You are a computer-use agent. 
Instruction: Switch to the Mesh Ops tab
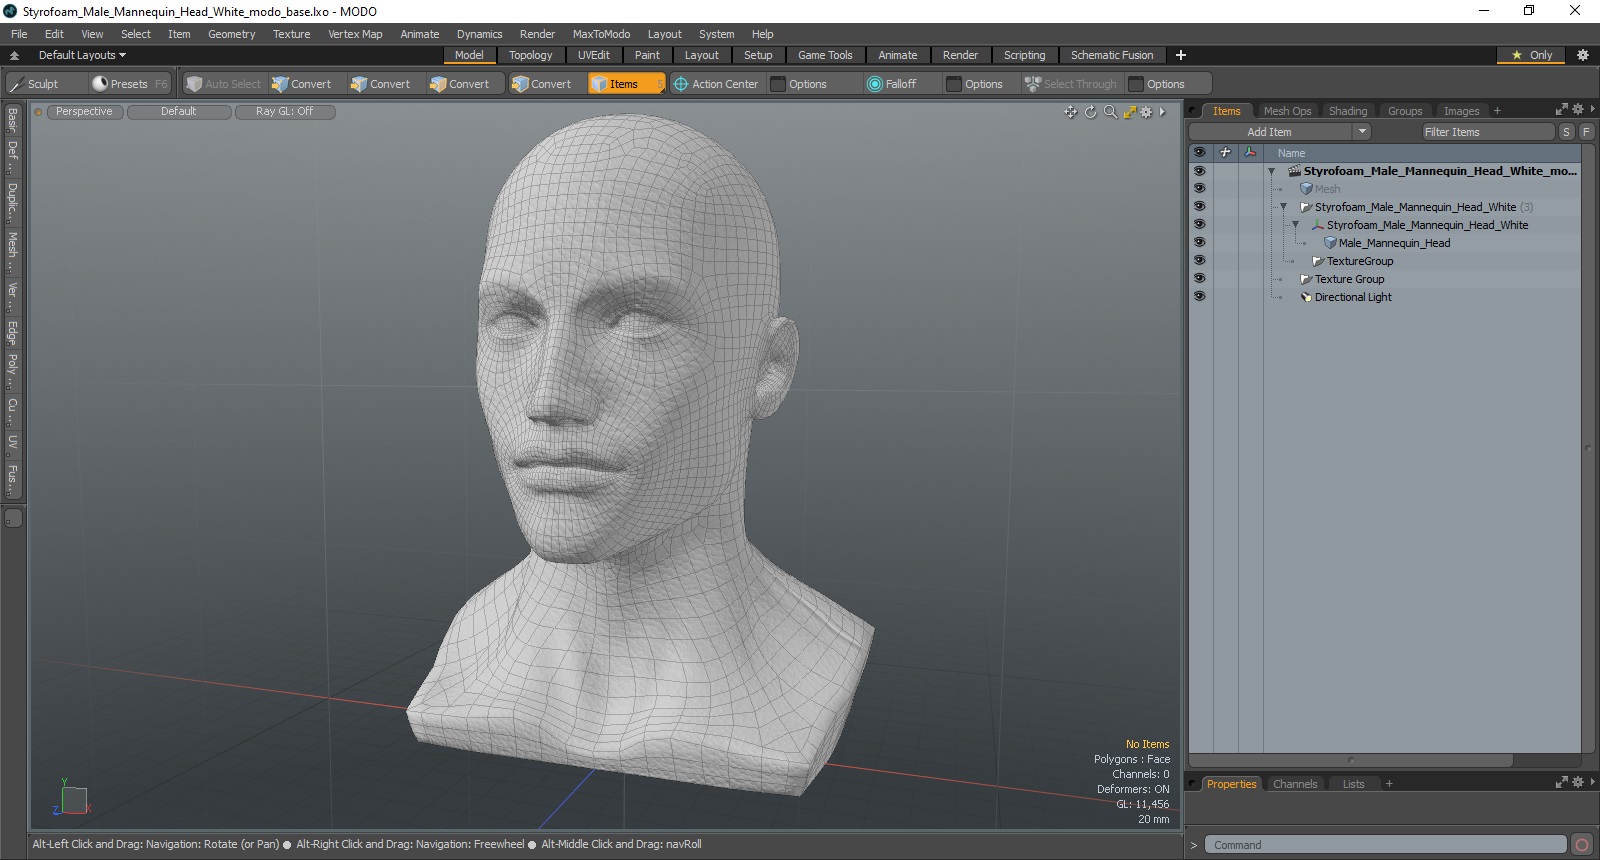[x=1287, y=111]
